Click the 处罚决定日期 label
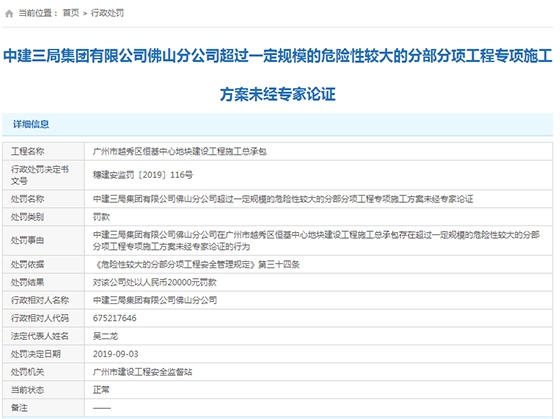 [36, 354]
